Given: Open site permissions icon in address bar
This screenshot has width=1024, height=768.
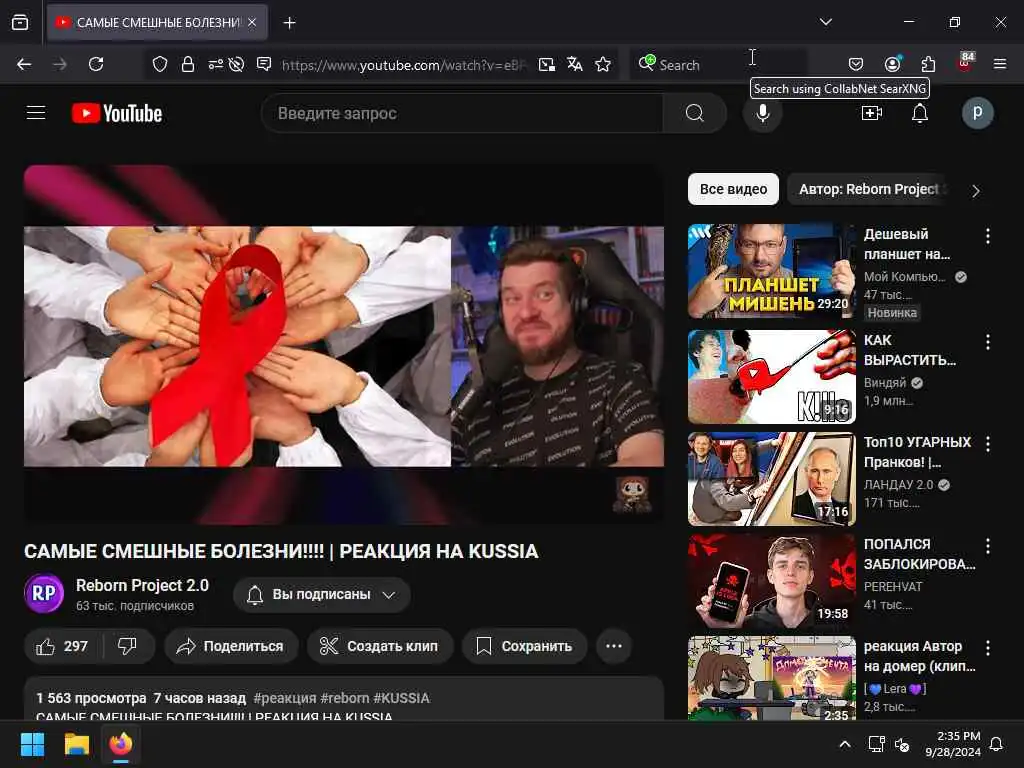Looking at the screenshot, I should [216, 64].
